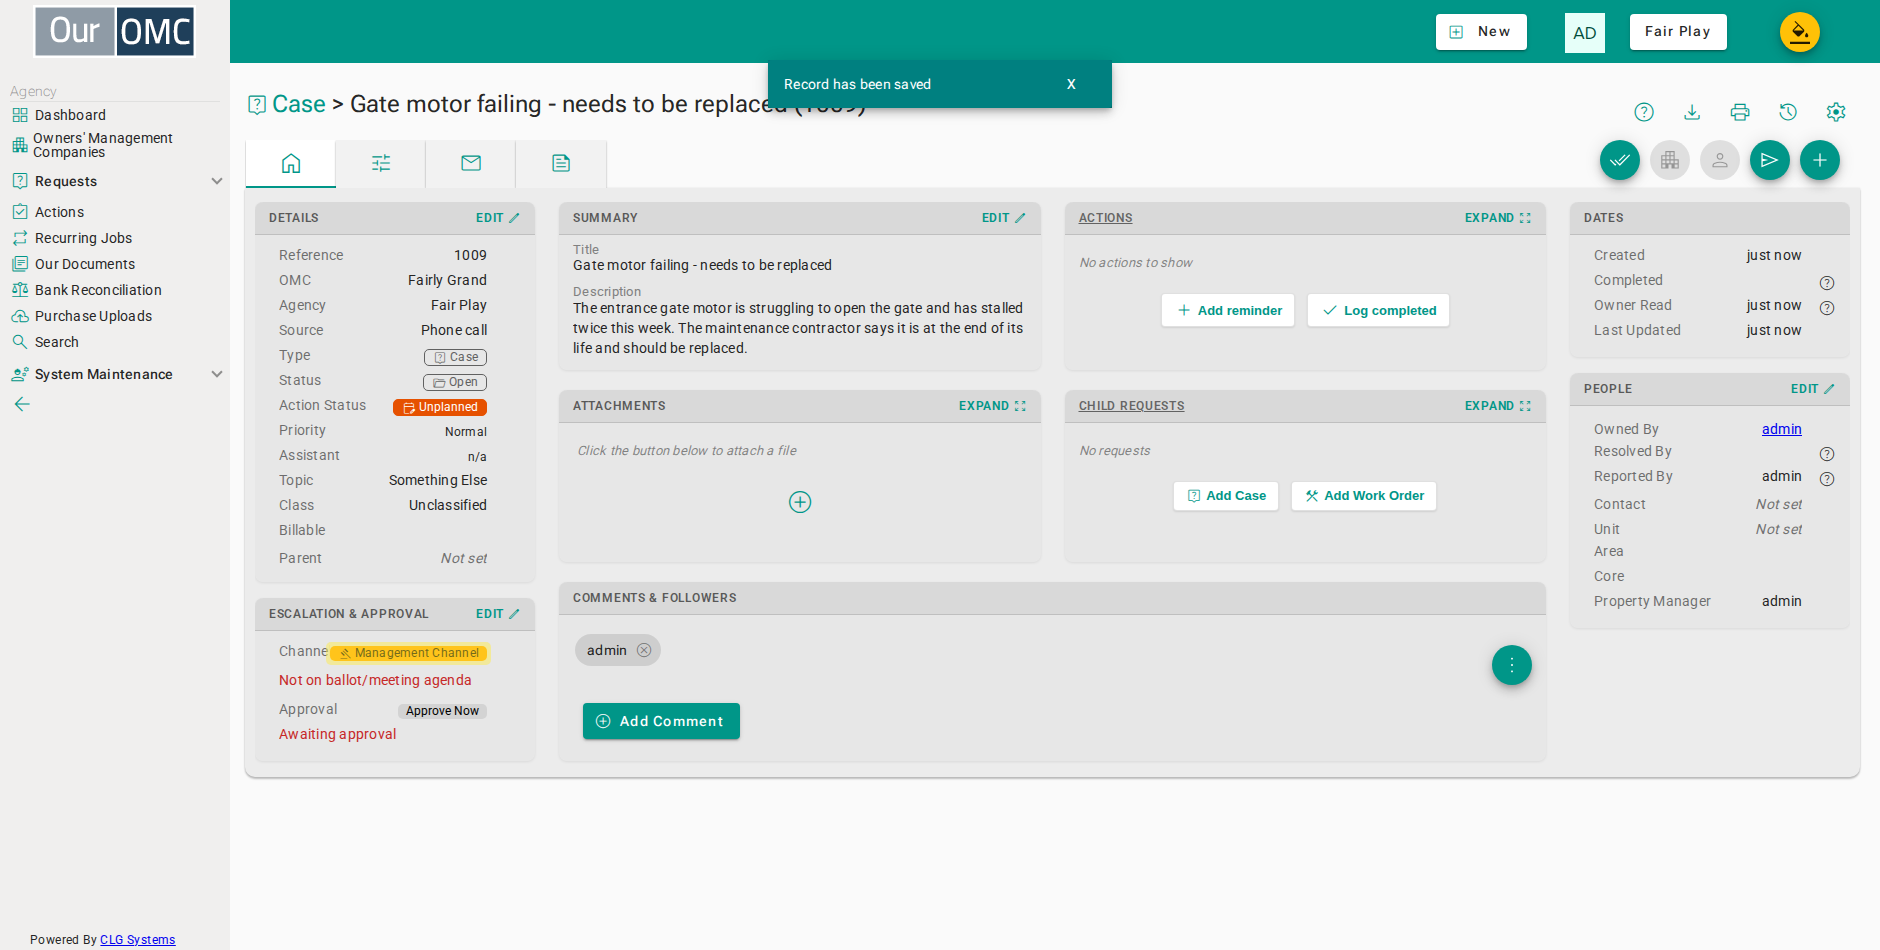
Task: Click the green plus round button
Action: click(1820, 160)
